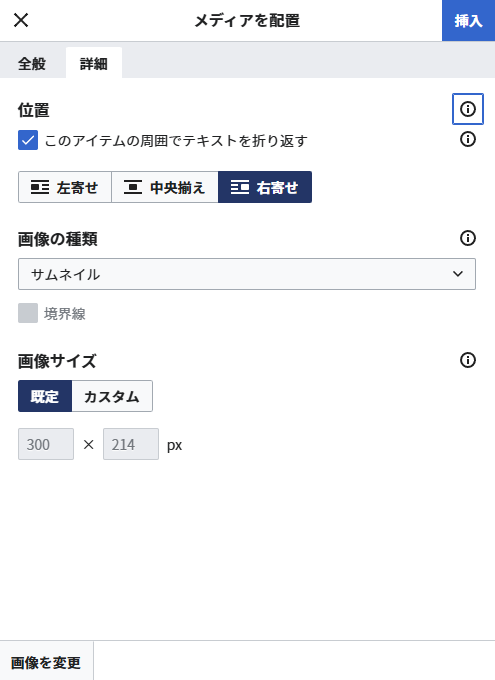Screen dimensions: 495x680
Task: Click the left-align icon in 左寄せ
Action: click(40, 187)
